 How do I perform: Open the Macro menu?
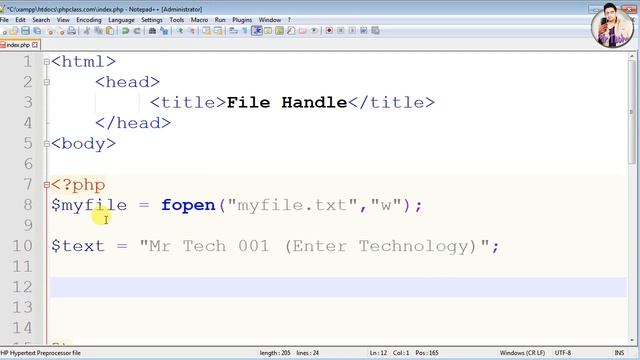click(199, 20)
